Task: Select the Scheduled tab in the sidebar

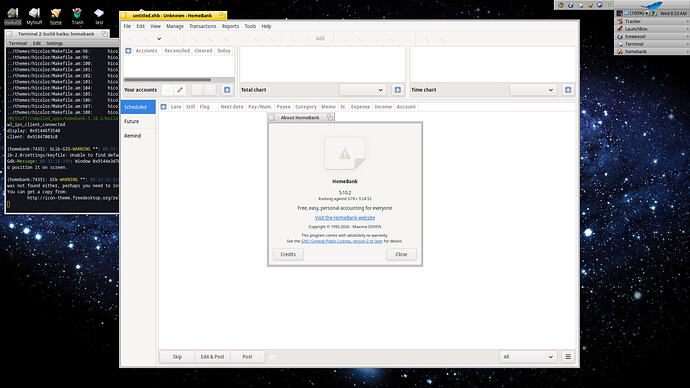Action: 138,107
